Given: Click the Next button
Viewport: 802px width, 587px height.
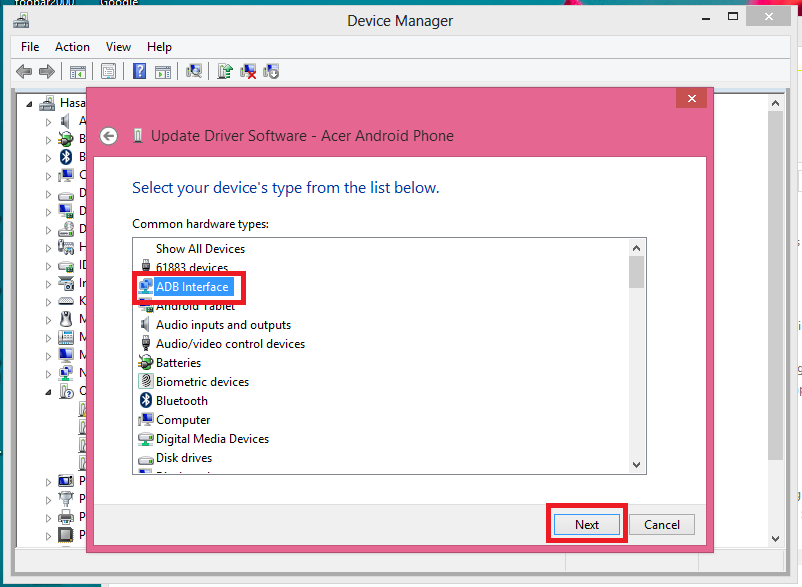Looking at the screenshot, I should [586, 524].
